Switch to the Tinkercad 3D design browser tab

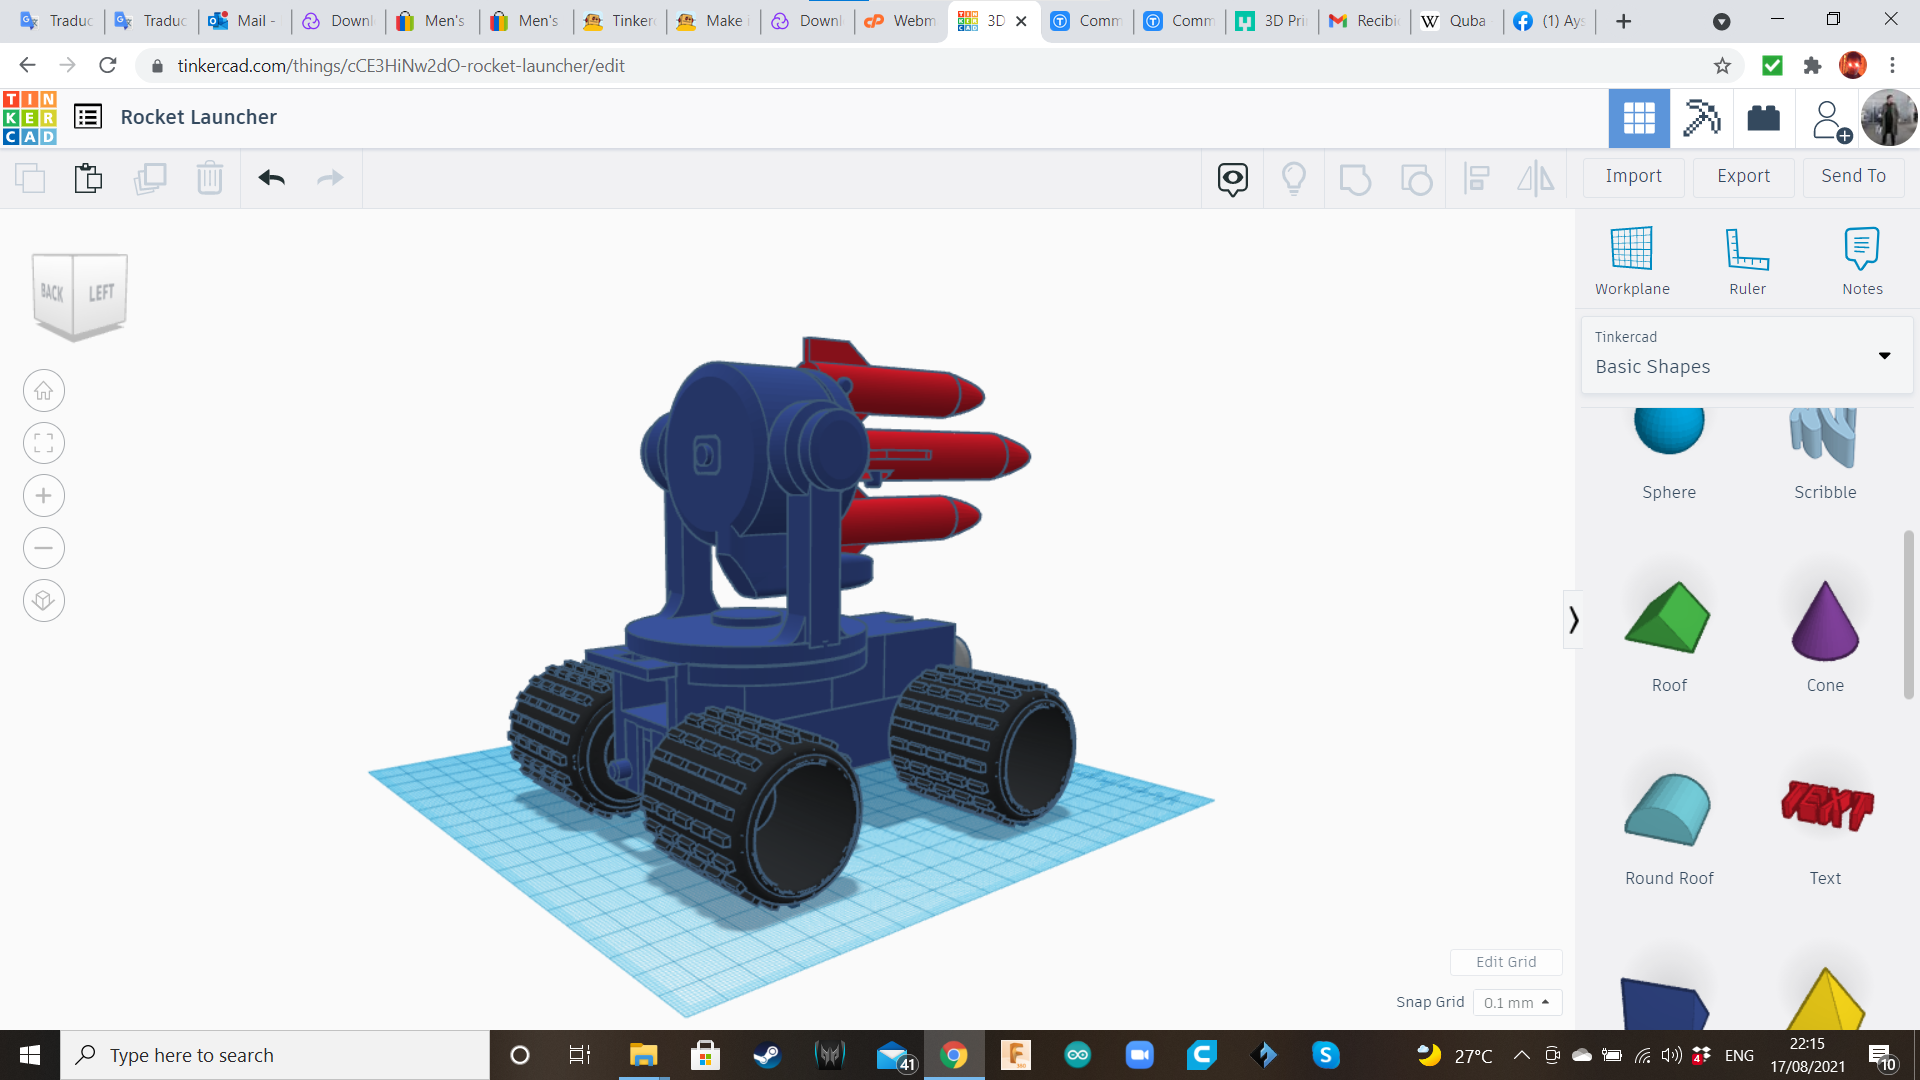click(x=985, y=20)
